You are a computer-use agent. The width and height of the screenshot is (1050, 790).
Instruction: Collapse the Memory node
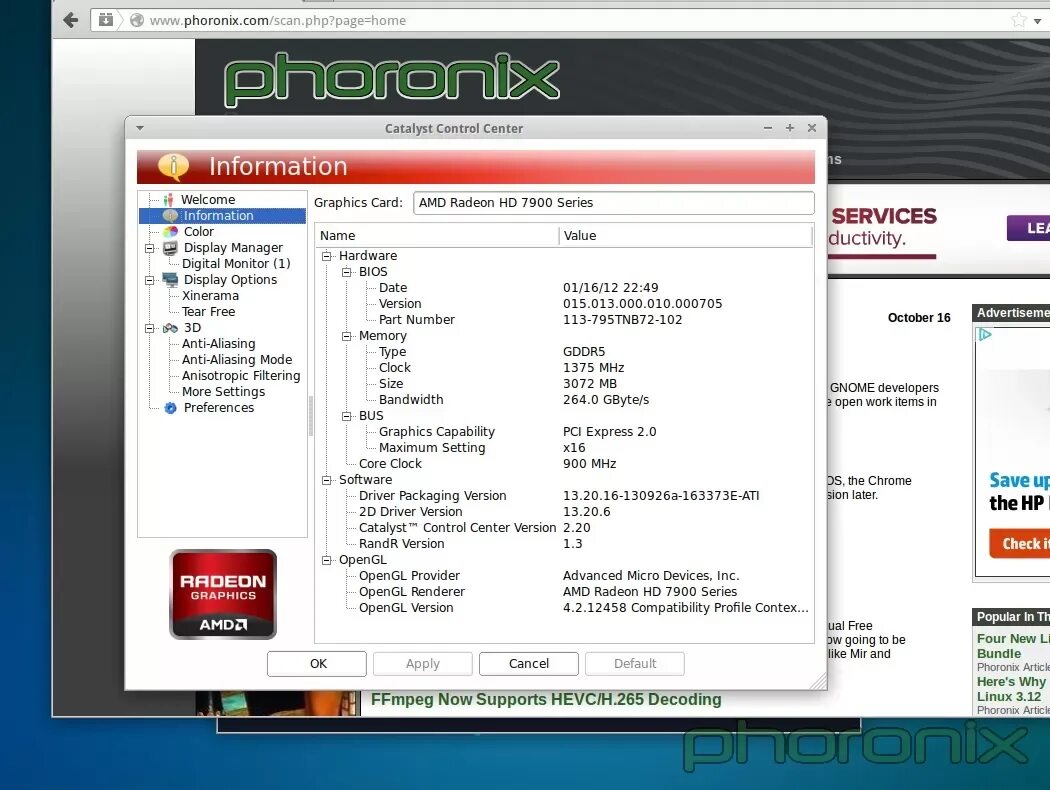[x=347, y=337]
